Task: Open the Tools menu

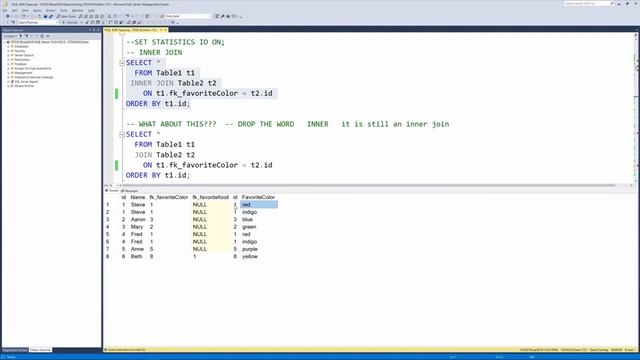Action: pos(64,10)
